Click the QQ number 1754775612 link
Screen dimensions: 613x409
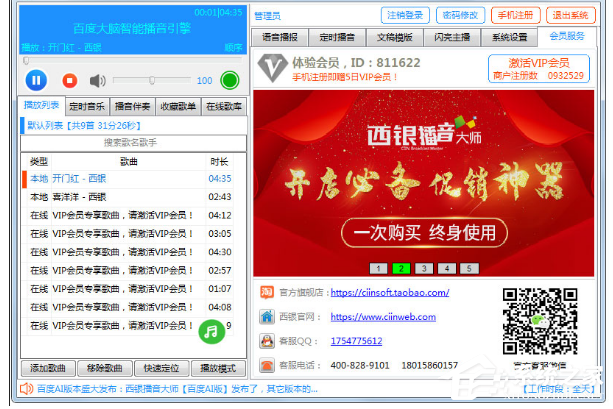[x=357, y=341]
